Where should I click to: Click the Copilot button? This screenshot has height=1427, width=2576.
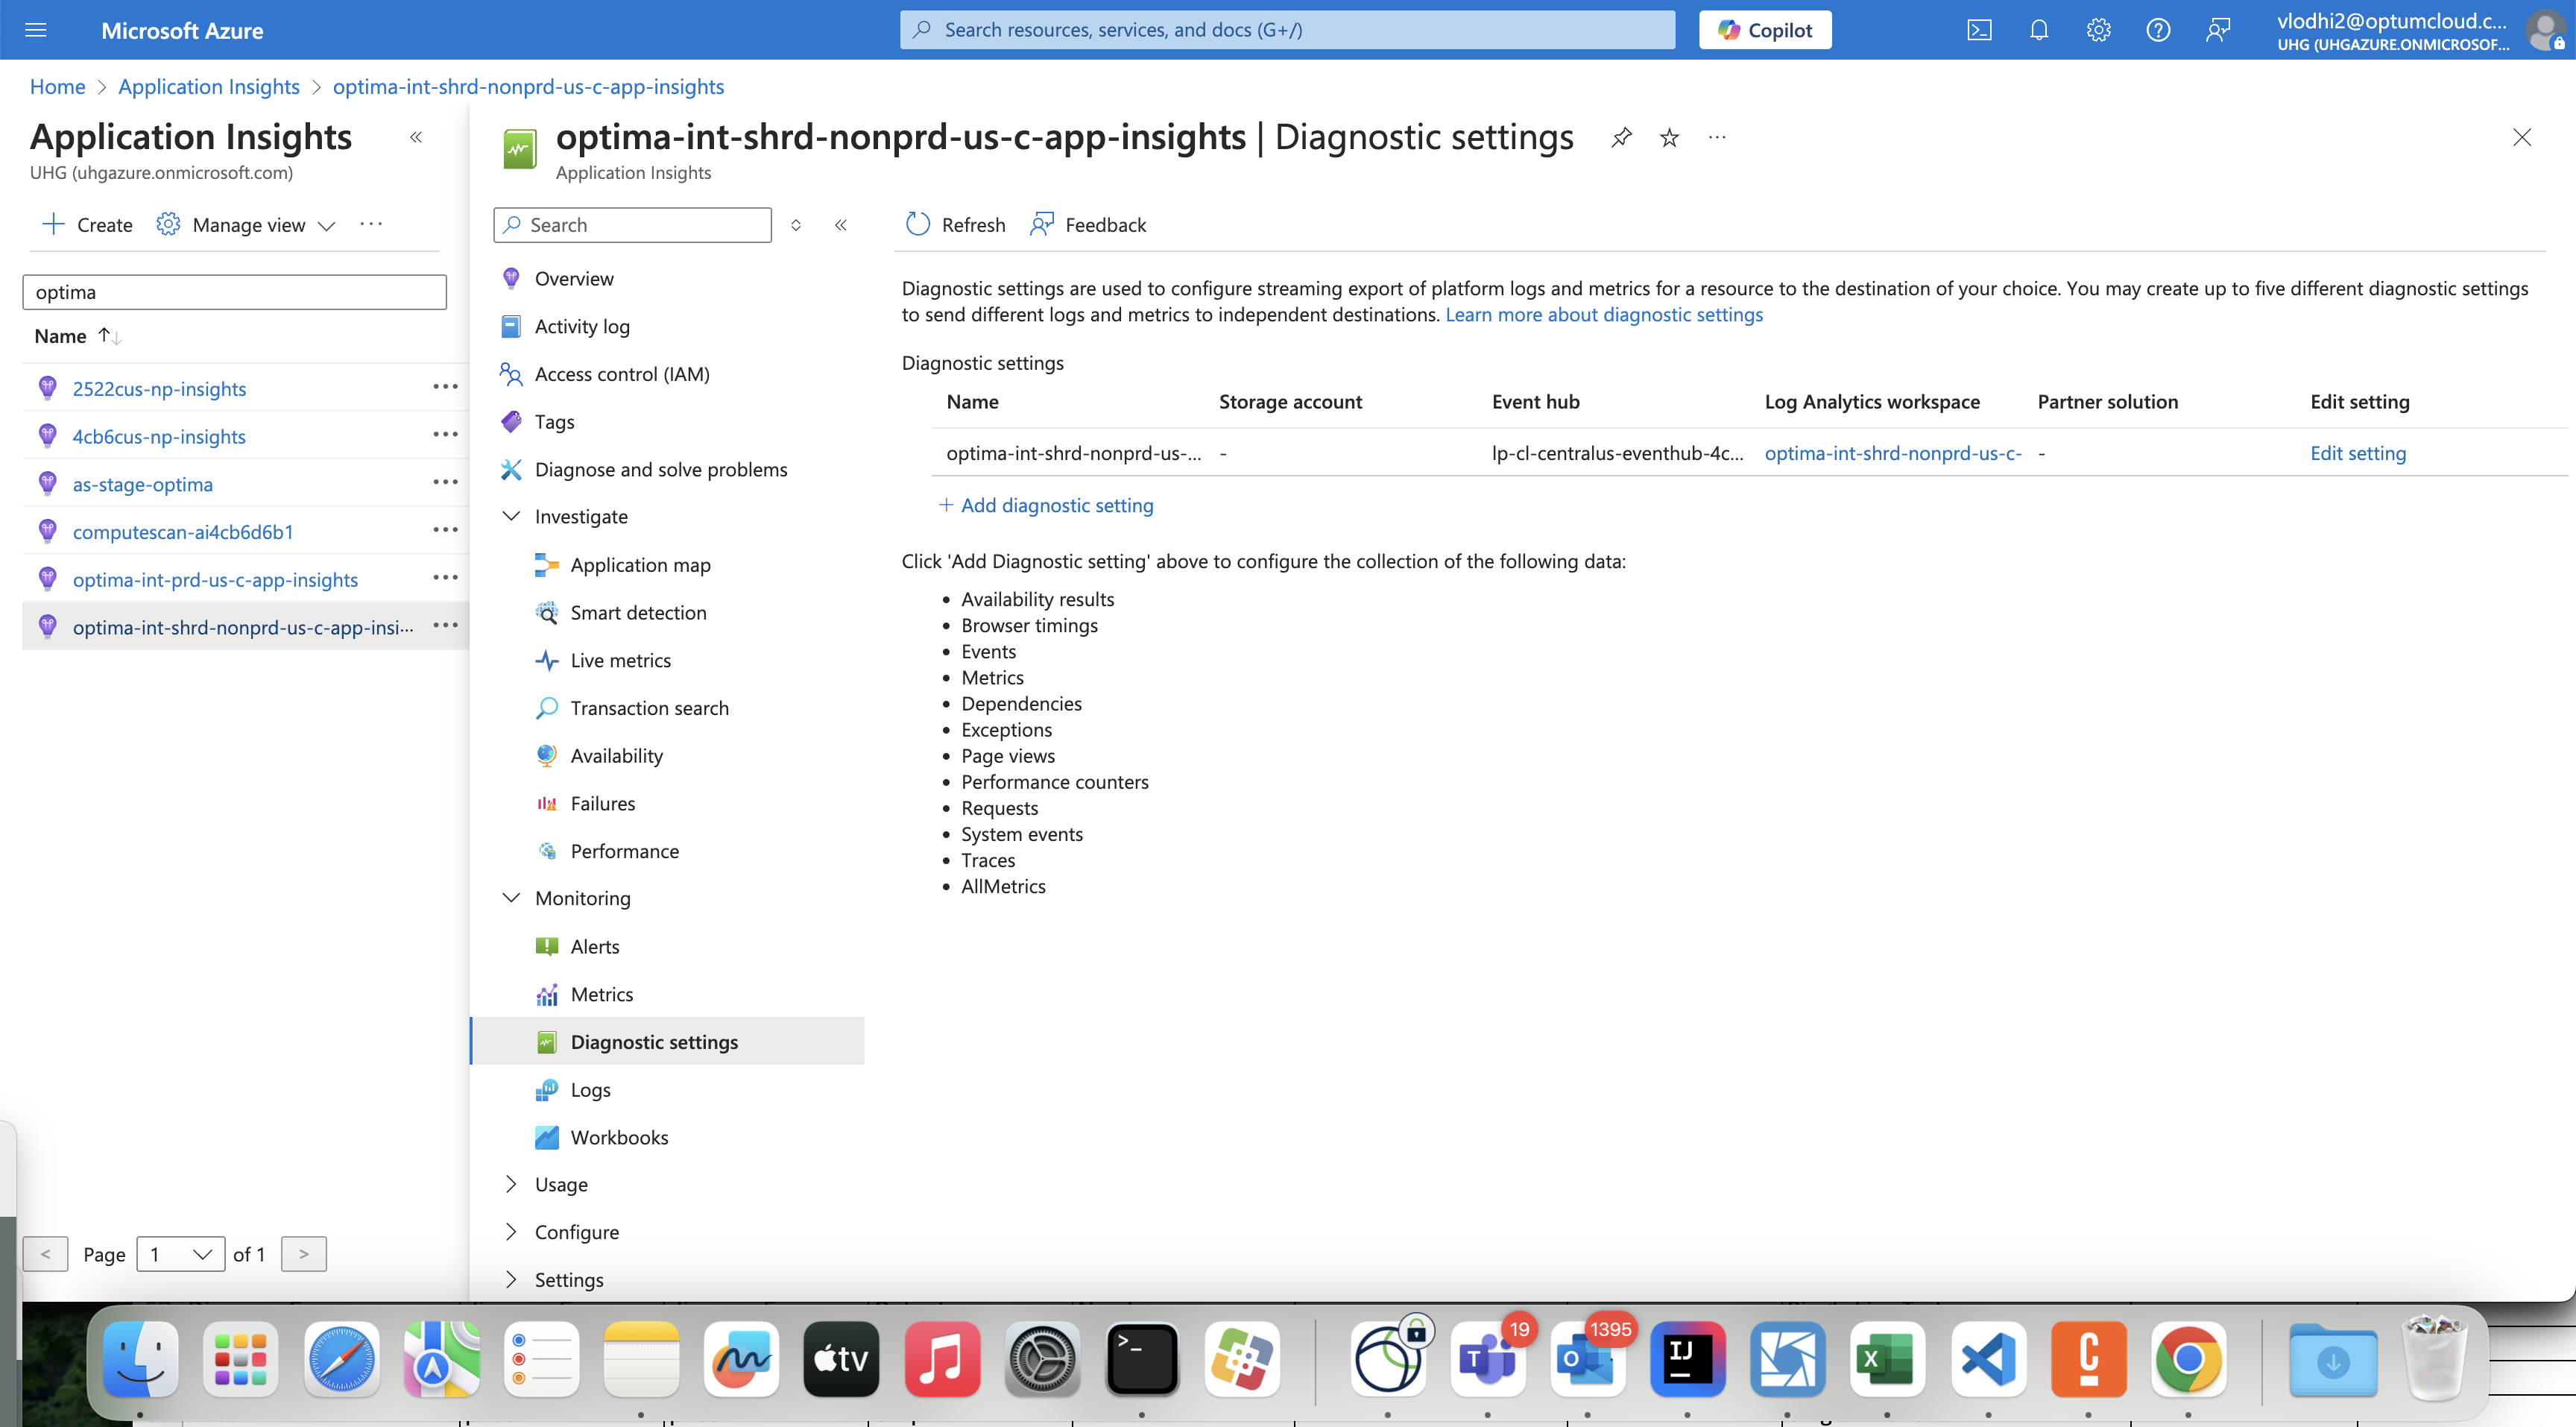click(1765, 30)
